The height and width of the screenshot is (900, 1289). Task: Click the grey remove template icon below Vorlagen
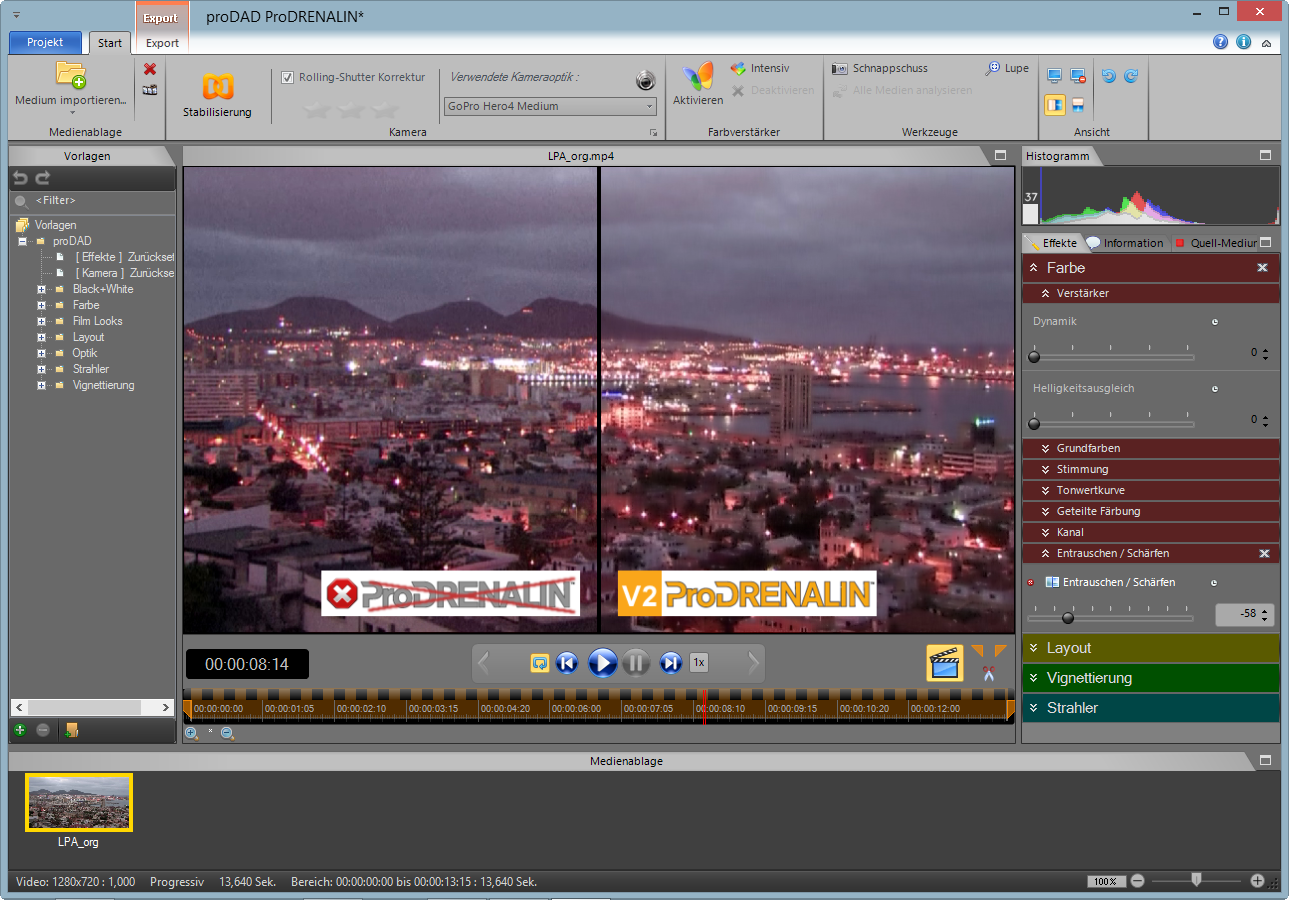[x=43, y=730]
